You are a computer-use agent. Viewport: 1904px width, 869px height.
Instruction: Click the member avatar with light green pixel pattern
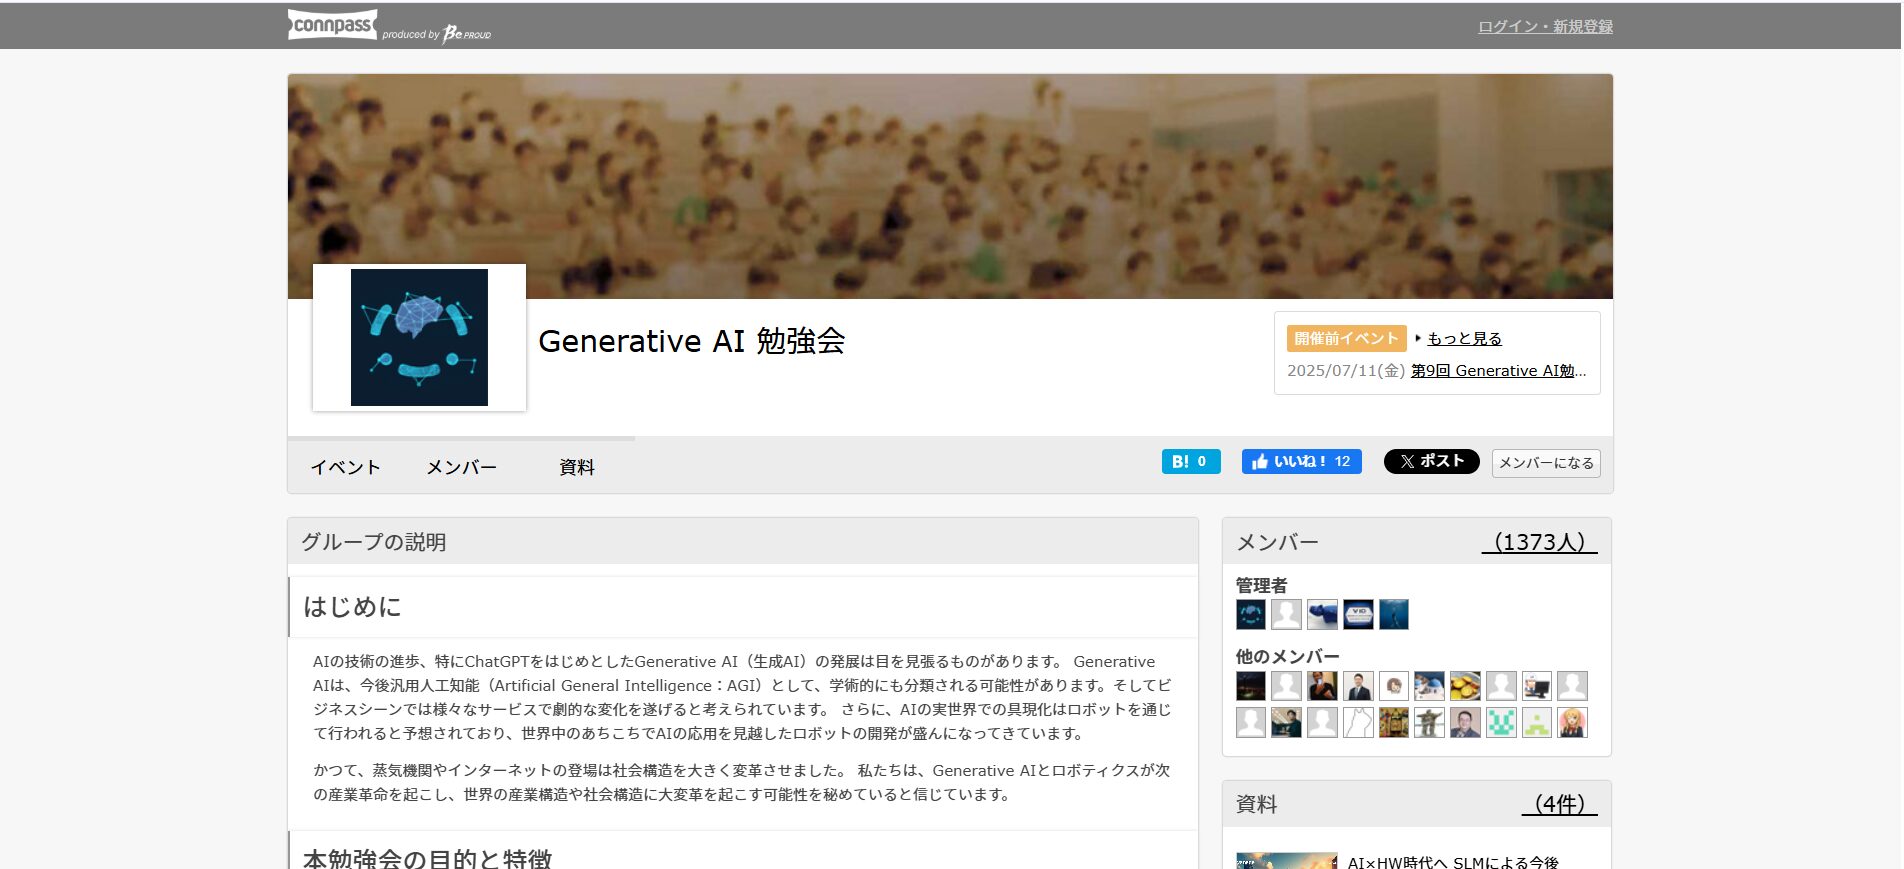pyautogui.click(x=1537, y=722)
